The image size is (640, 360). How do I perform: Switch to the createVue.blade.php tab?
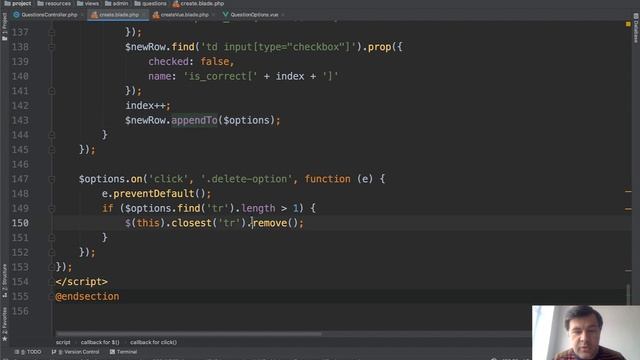tap(184, 15)
